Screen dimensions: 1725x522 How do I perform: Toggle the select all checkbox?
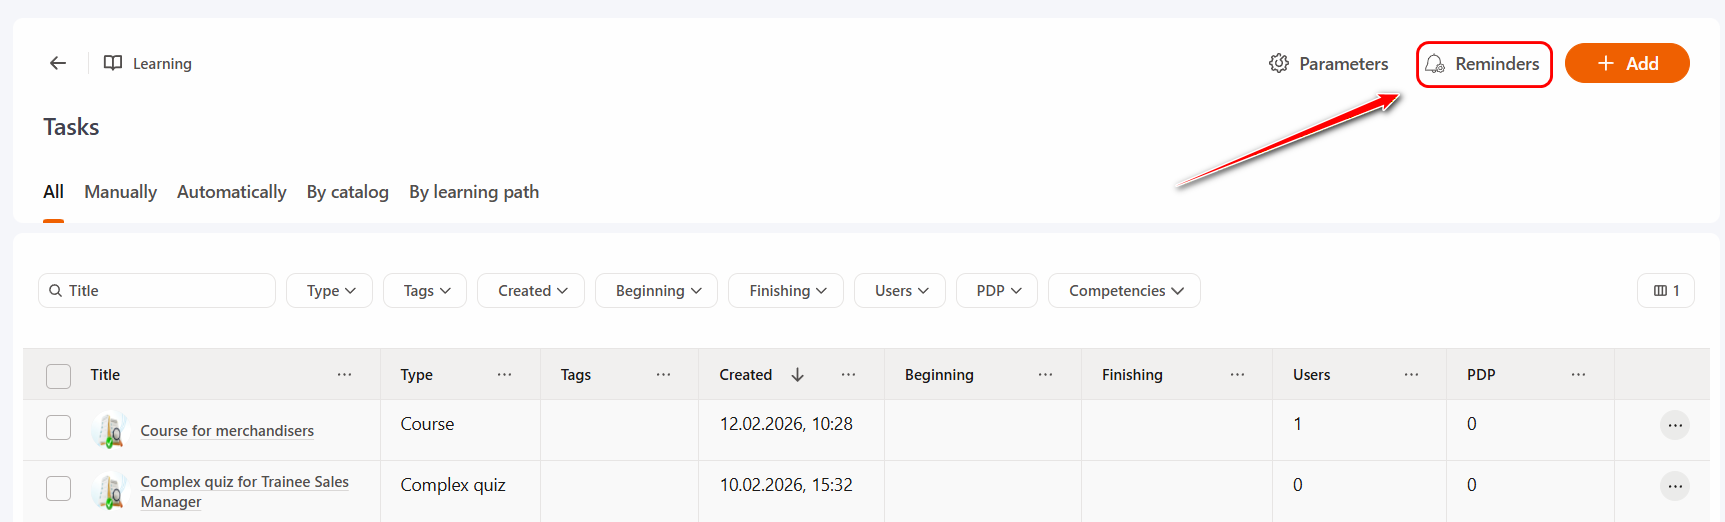[59, 376]
